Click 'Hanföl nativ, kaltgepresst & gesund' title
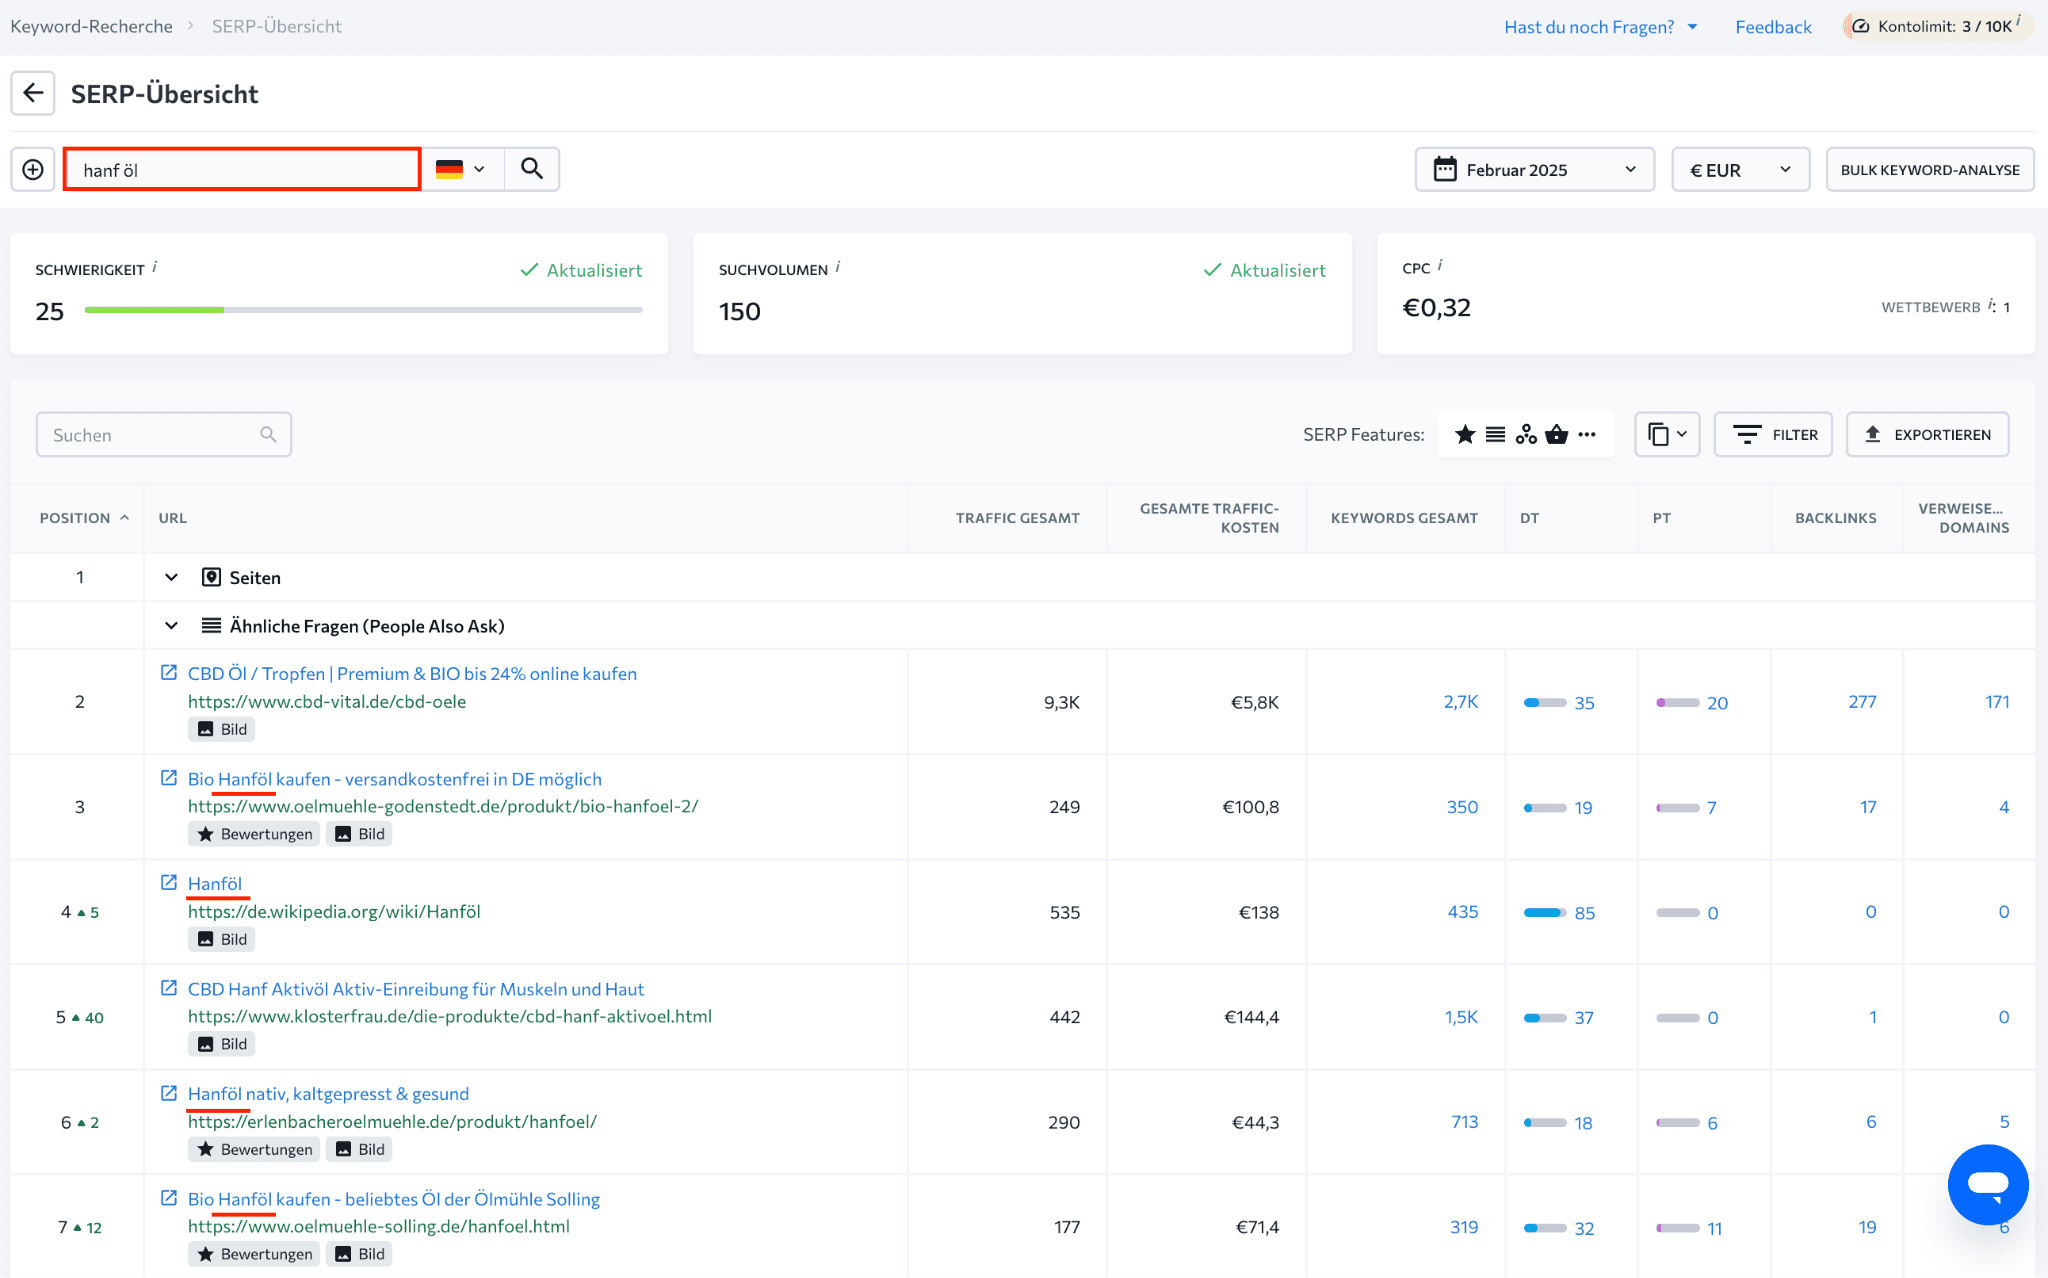This screenshot has height=1278, width=2048. (x=328, y=1093)
